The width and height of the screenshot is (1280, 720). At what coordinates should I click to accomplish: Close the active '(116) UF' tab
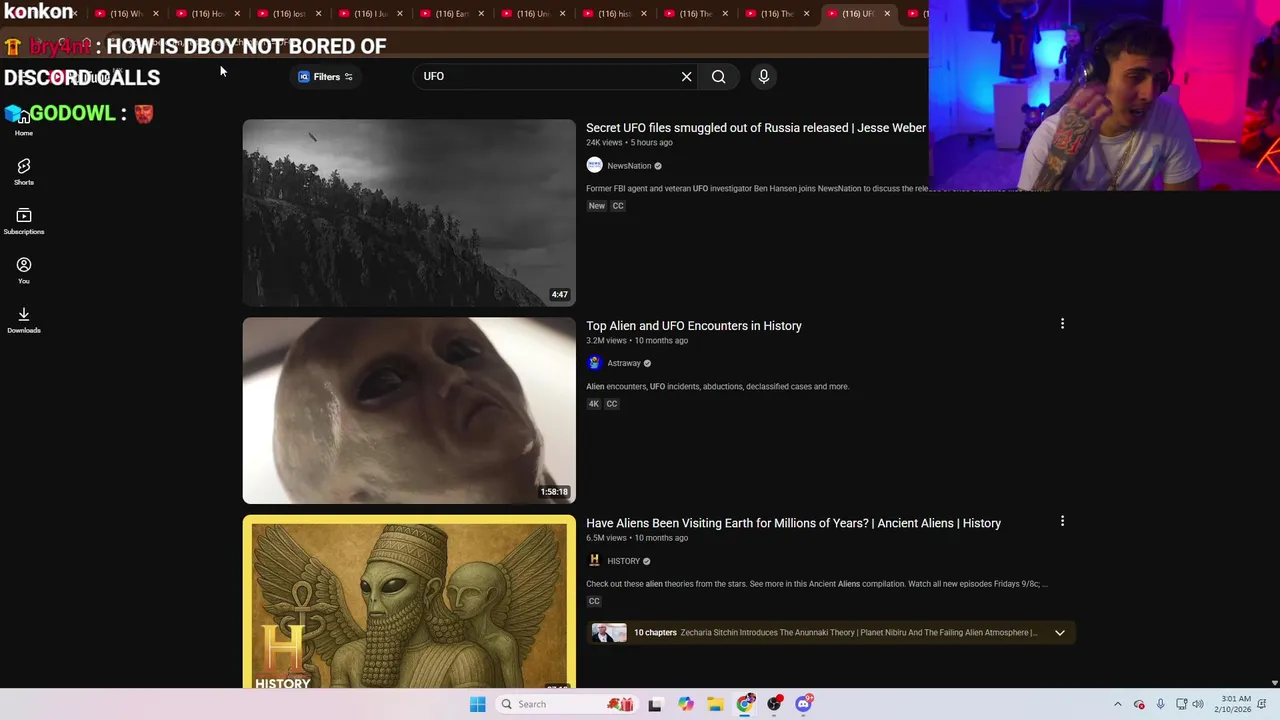(887, 14)
